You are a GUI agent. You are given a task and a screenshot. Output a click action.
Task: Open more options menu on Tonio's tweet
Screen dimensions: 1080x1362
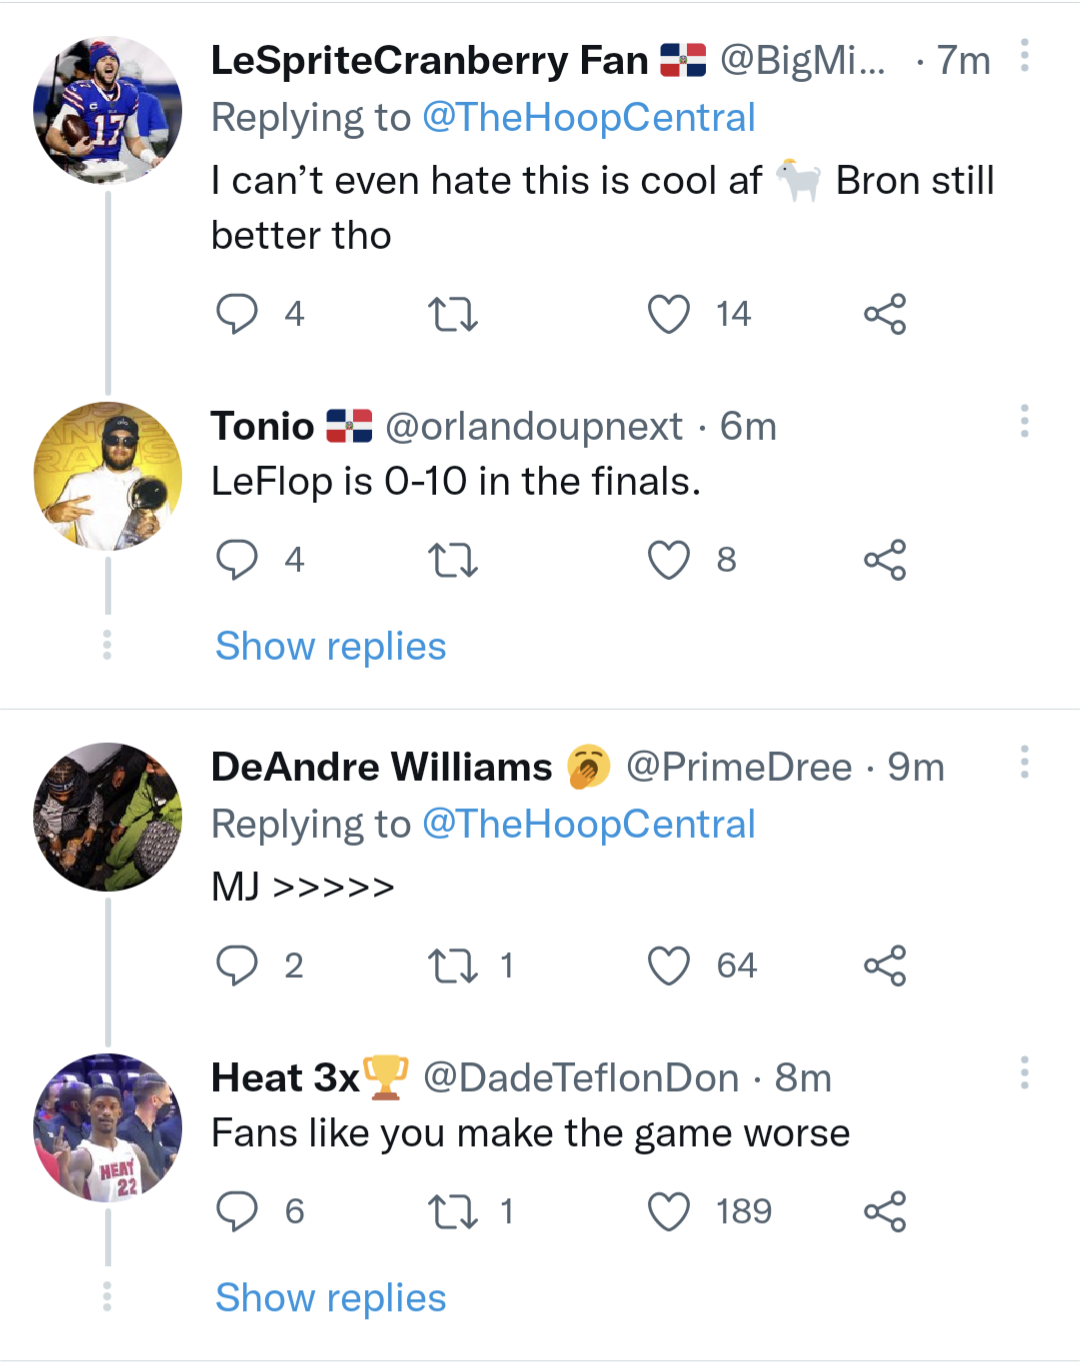(1024, 421)
